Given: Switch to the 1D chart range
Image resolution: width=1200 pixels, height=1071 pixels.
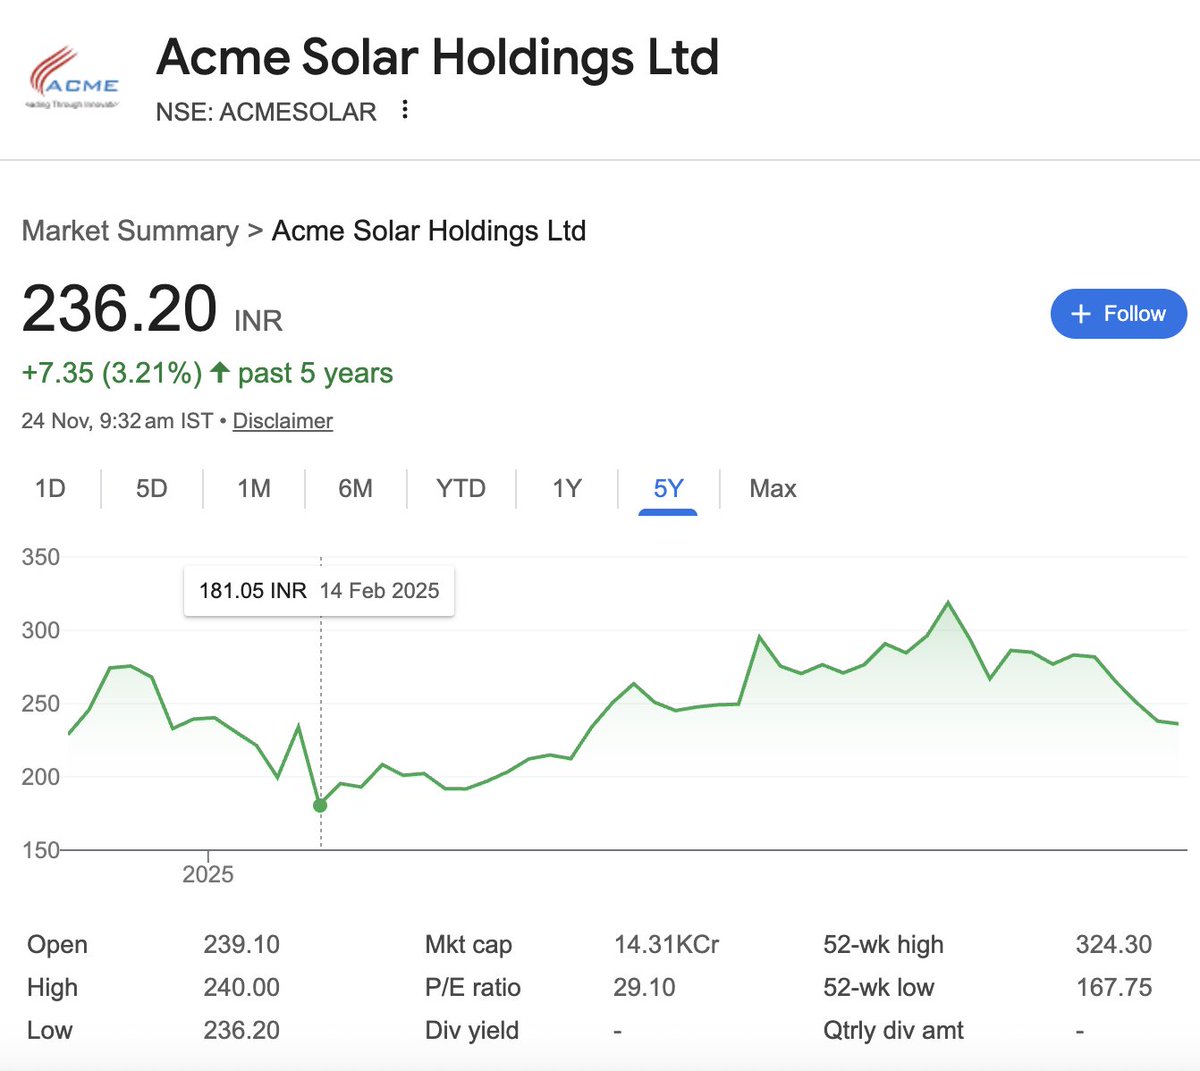Looking at the screenshot, I should point(50,488).
